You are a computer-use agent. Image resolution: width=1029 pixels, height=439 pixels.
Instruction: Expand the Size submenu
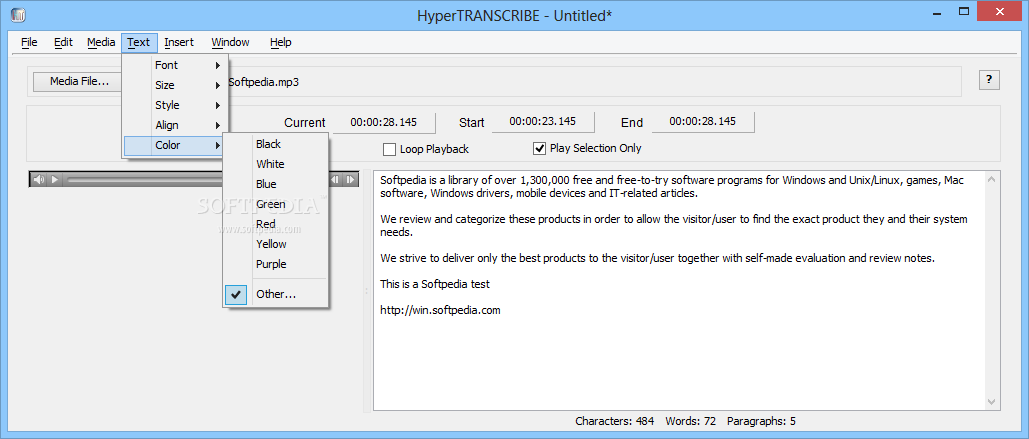click(176, 85)
